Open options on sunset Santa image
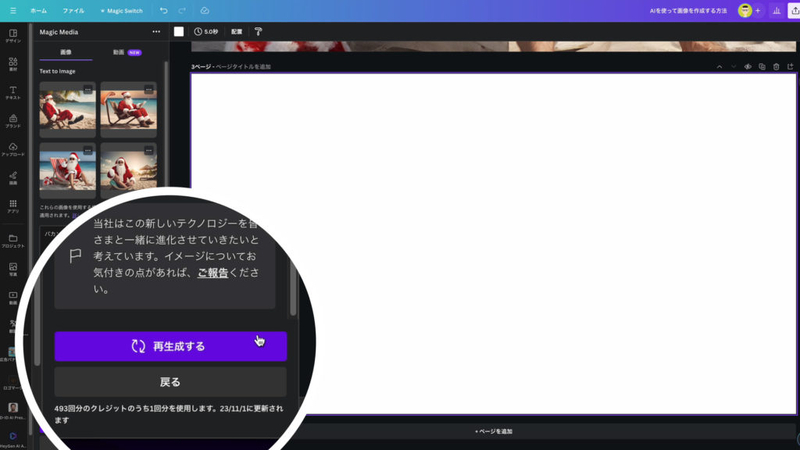This screenshot has width=800, height=450. pyautogui.click(x=148, y=151)
